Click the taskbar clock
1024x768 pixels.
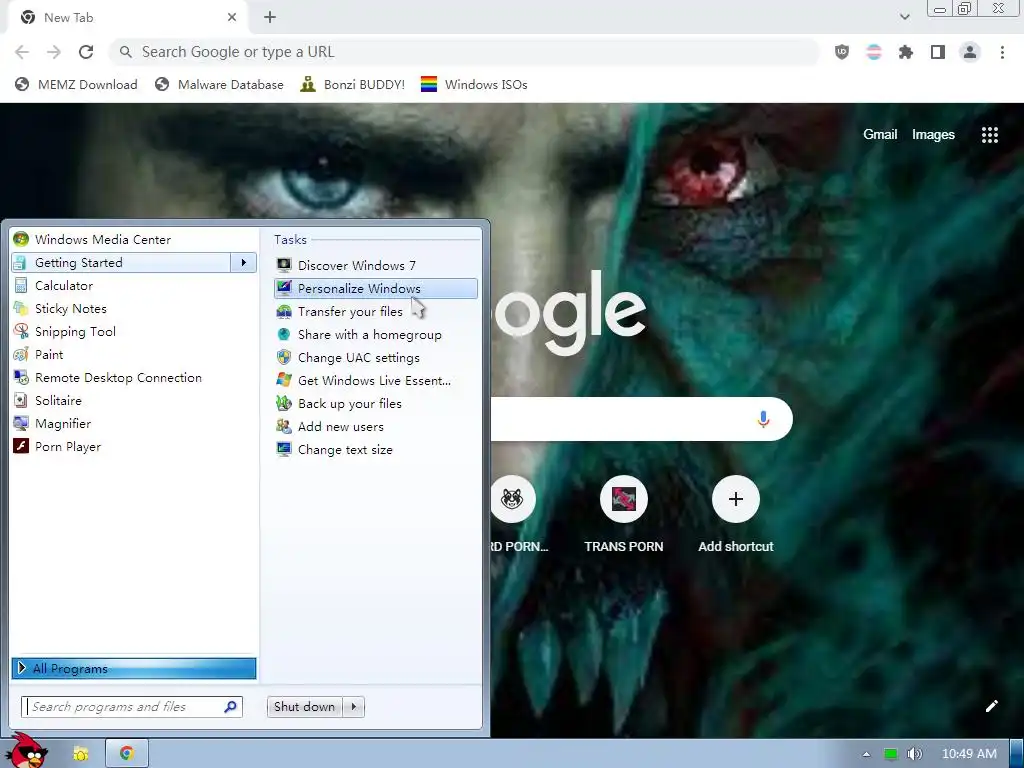968,754
